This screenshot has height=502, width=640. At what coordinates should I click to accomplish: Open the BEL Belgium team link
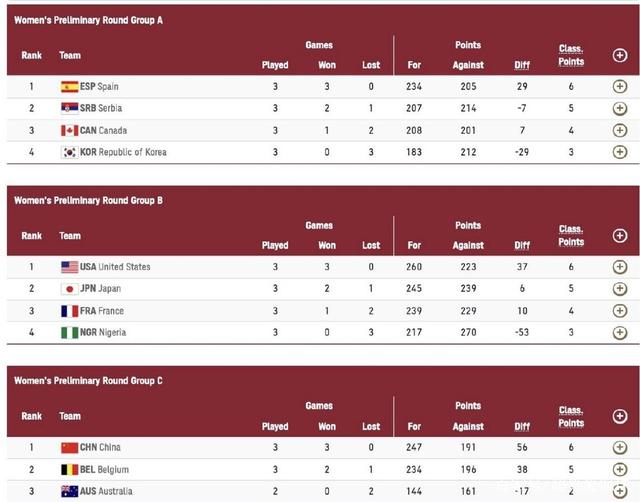tap(108, 470)
